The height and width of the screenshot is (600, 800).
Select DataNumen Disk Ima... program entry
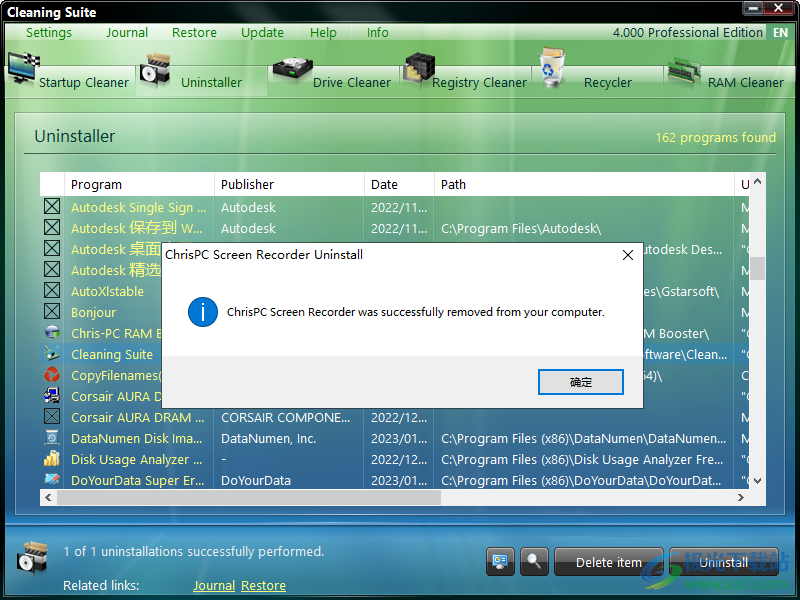coord(137,438)
